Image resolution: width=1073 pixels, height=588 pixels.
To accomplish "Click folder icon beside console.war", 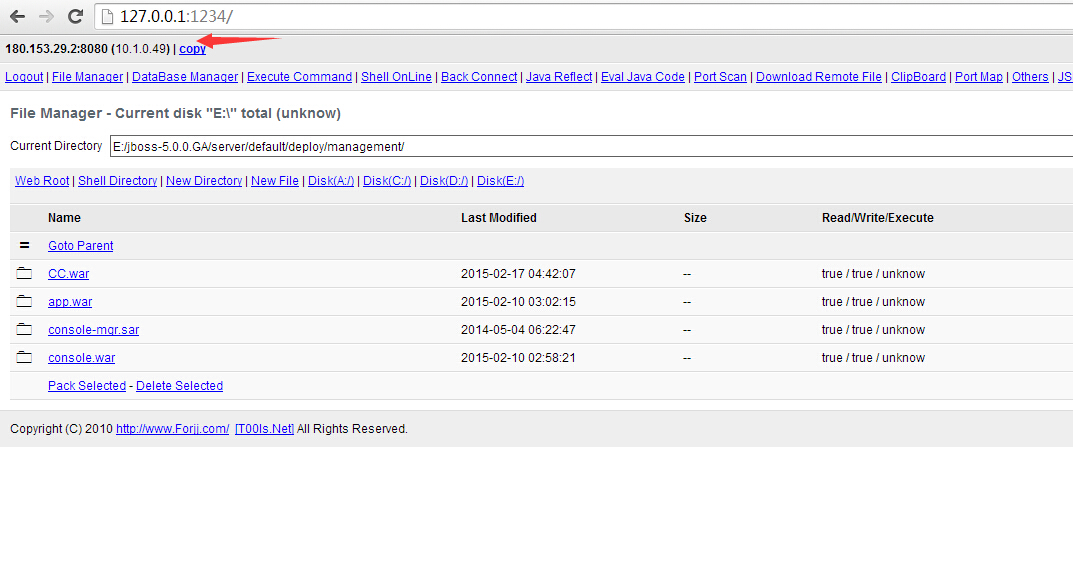I will point(24,357).
